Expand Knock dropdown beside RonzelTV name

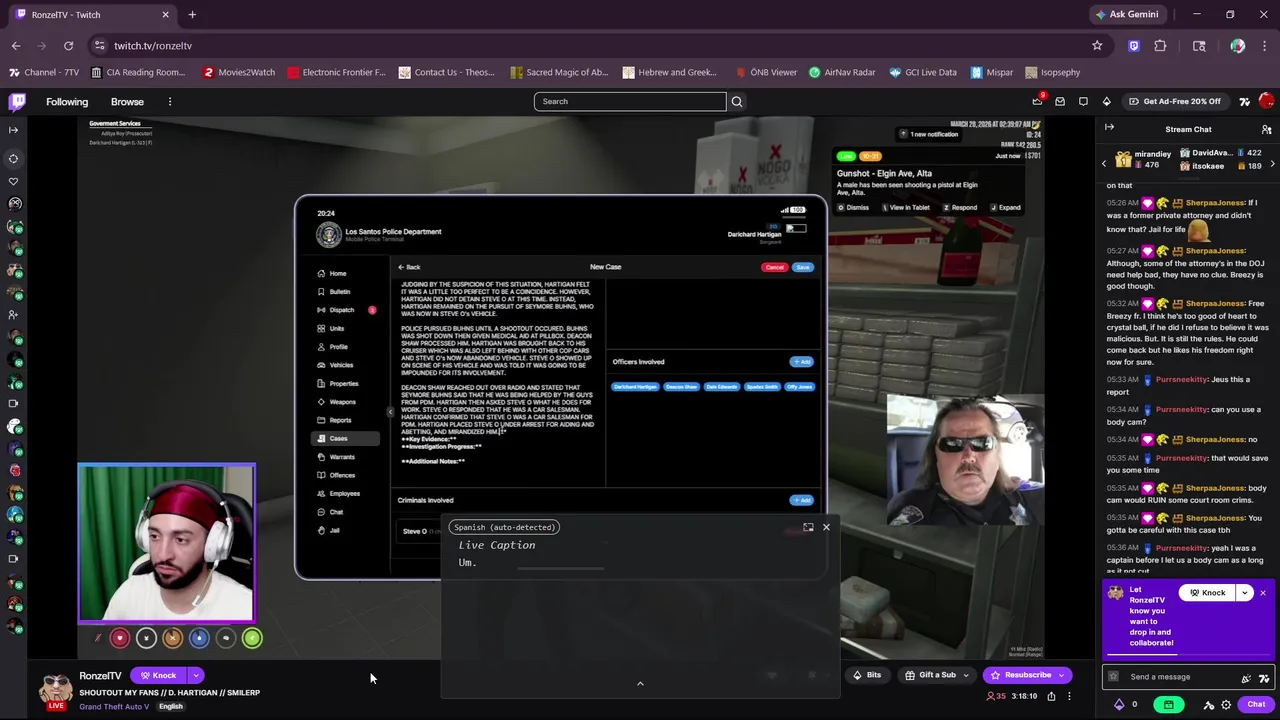tap(195, 676)
